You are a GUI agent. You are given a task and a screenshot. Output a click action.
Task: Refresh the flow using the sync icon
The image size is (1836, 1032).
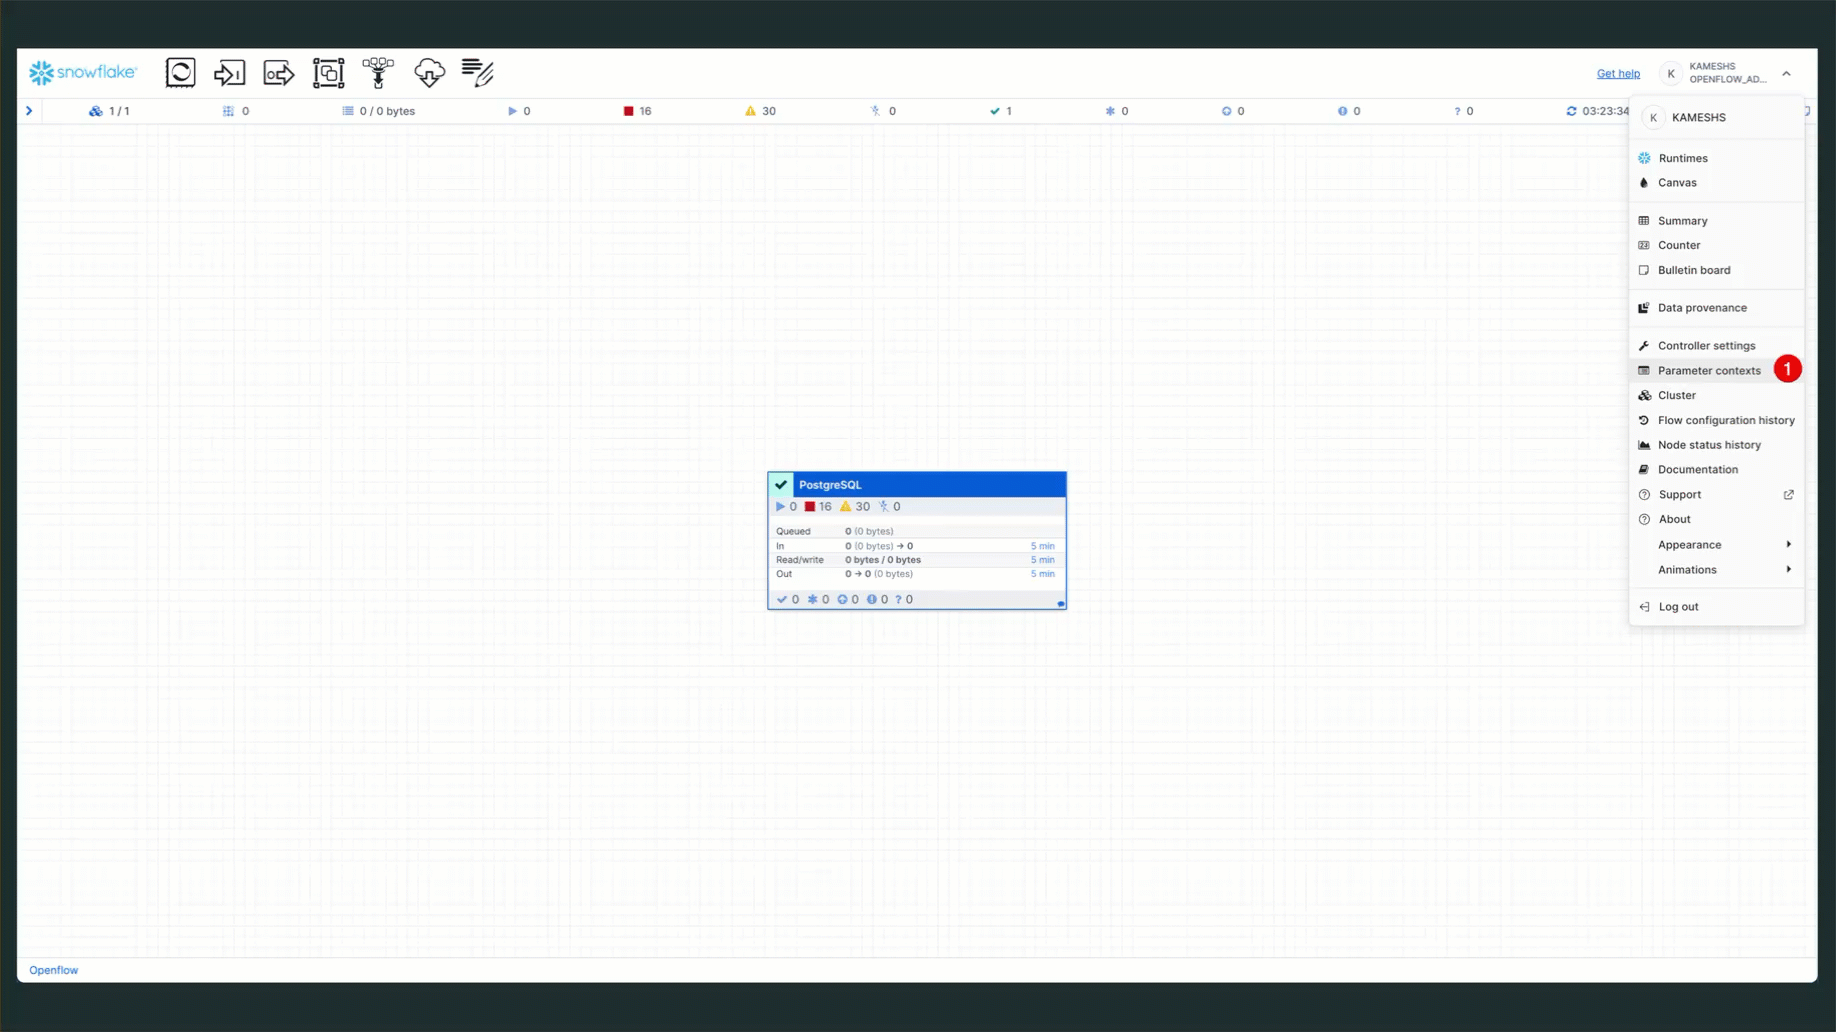(x=1571, y=111)
